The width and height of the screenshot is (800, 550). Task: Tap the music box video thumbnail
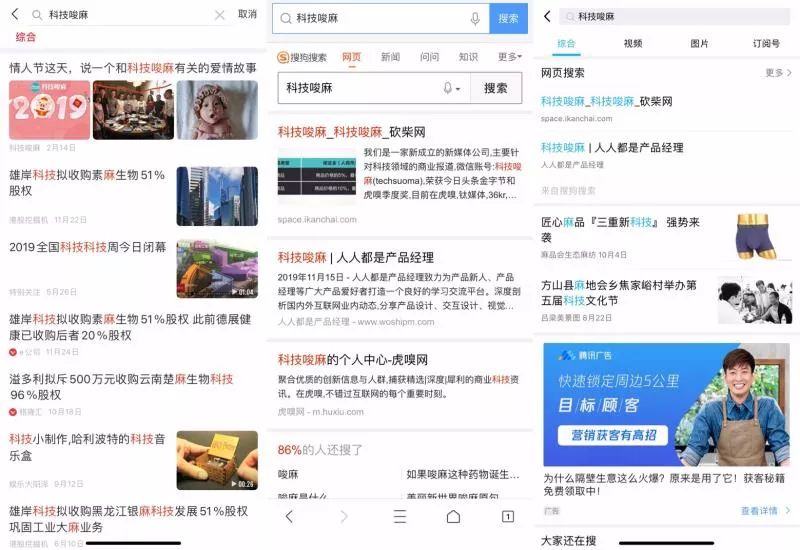[217, 460]
